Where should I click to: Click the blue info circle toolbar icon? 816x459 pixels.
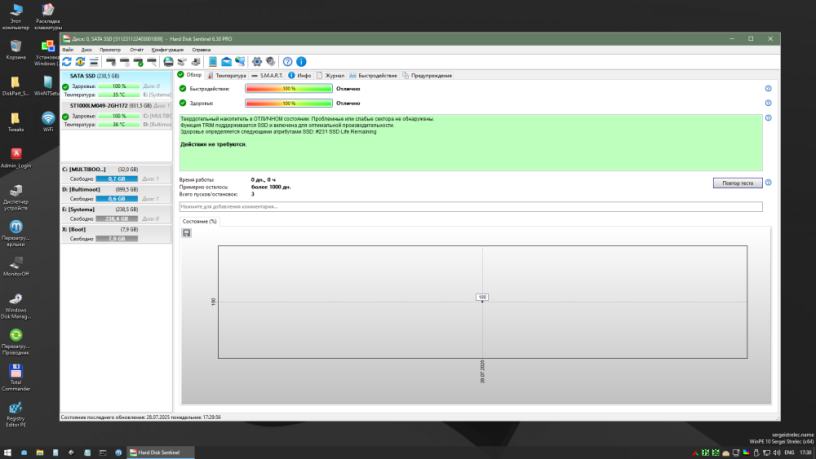[301, 62]
